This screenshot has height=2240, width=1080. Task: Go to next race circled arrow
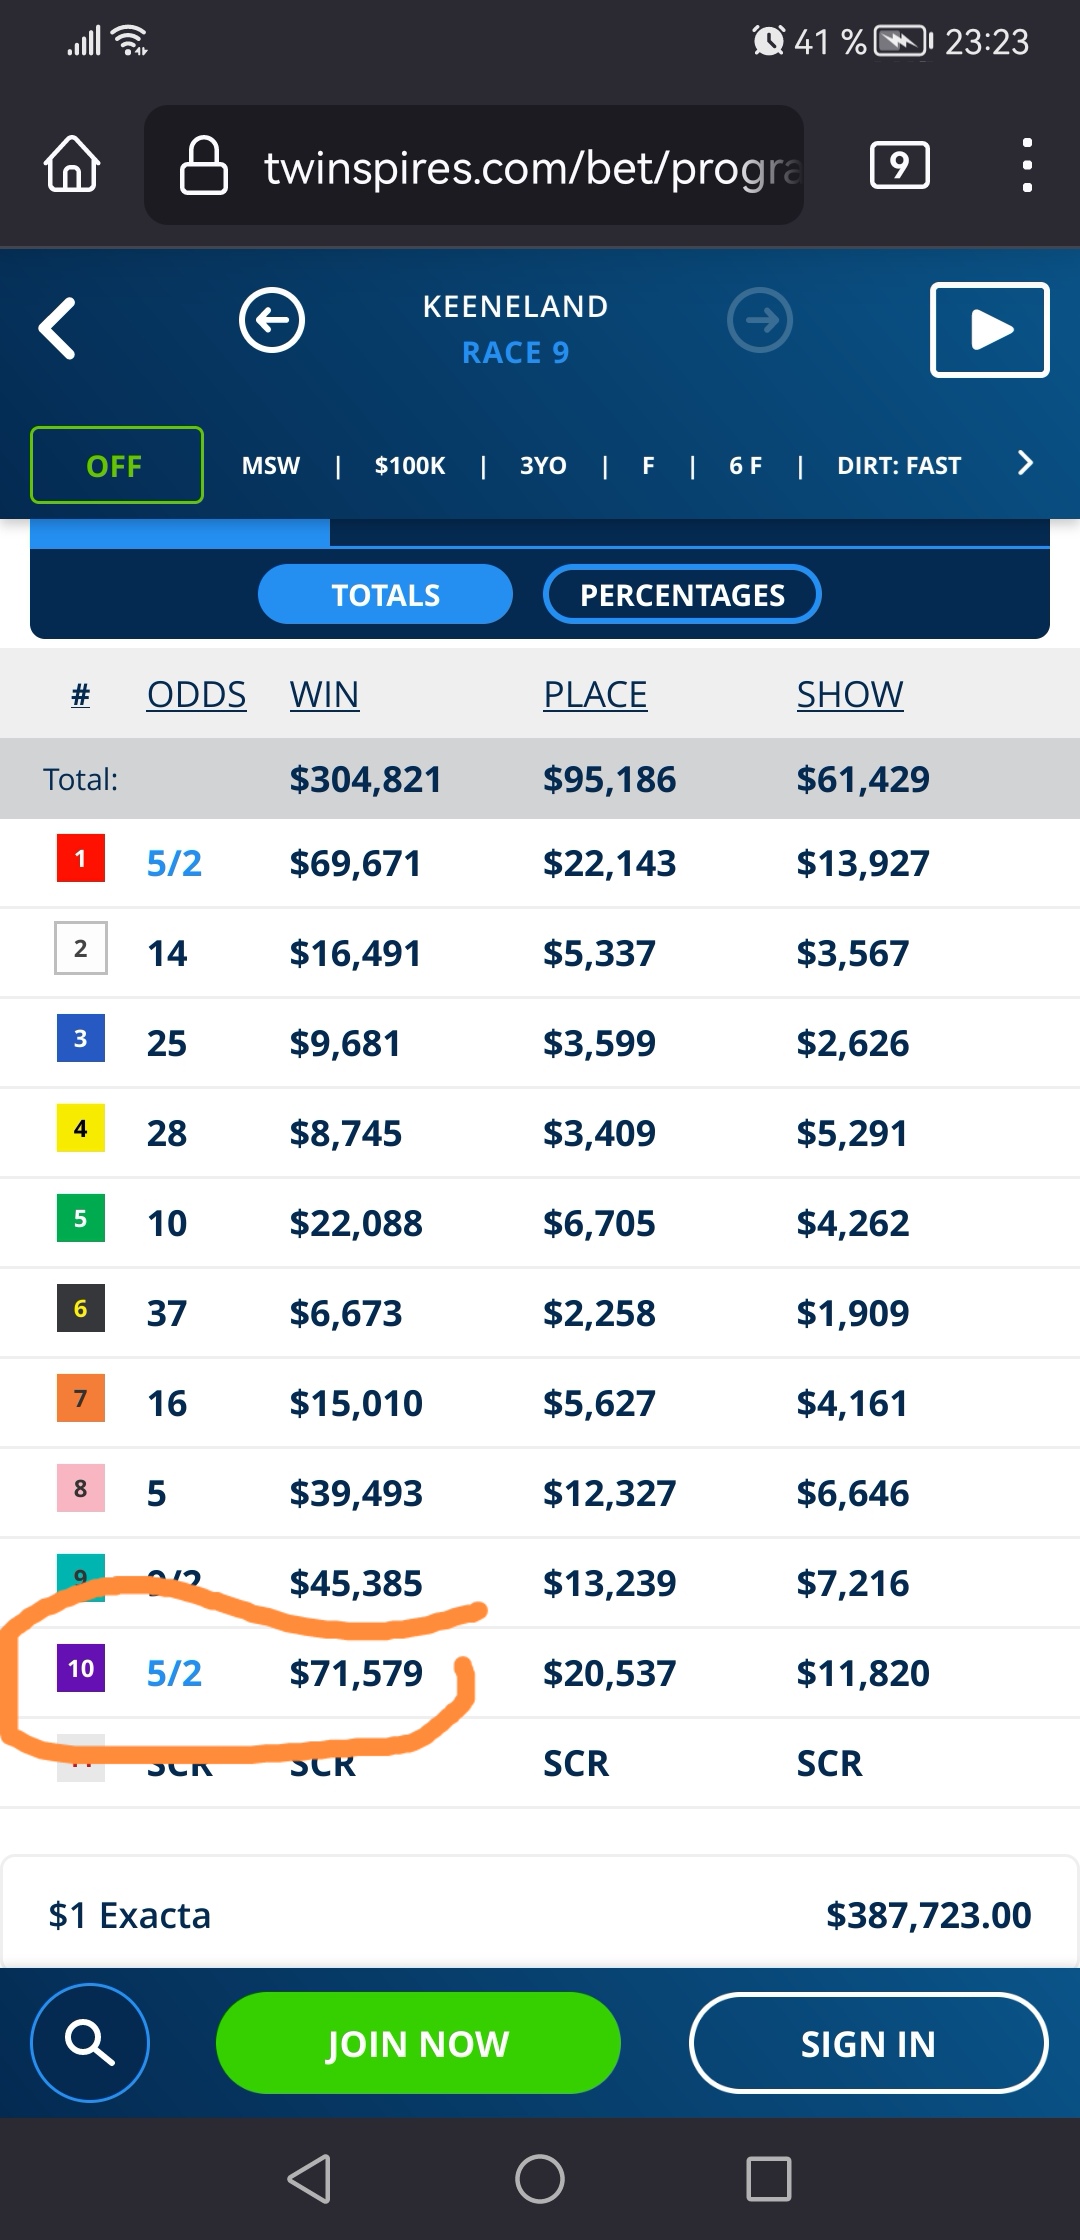coord(760,320)
